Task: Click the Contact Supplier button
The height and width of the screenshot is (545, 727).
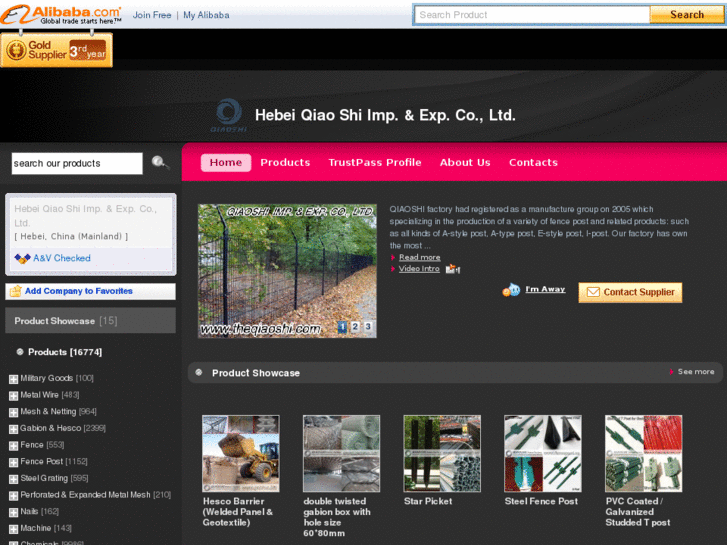Action: pyautogui.click(x=630, y=292)
